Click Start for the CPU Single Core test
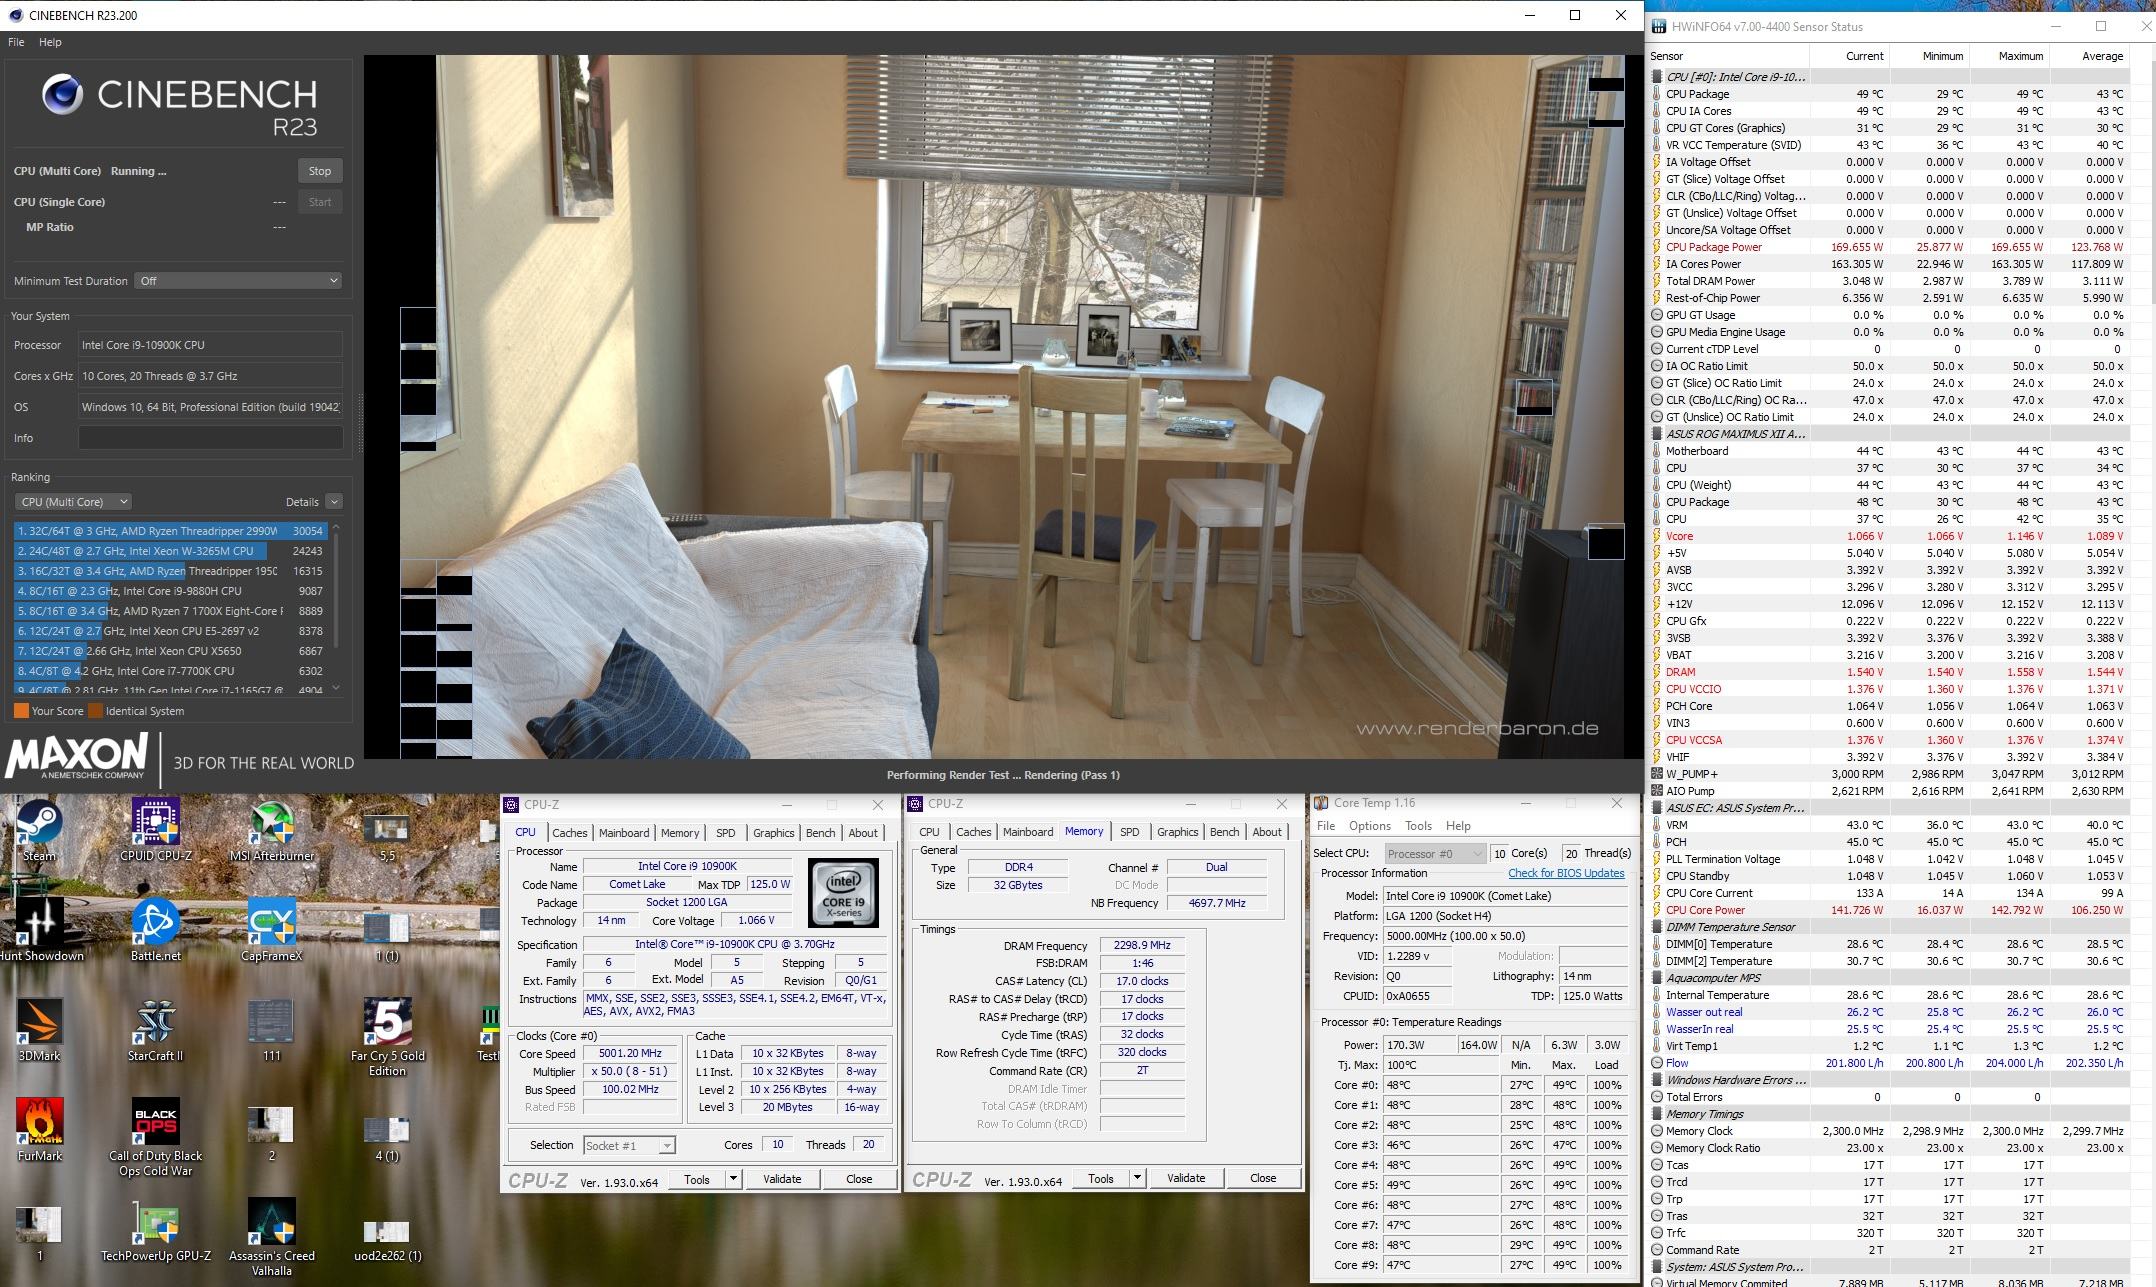 [320, 202]
